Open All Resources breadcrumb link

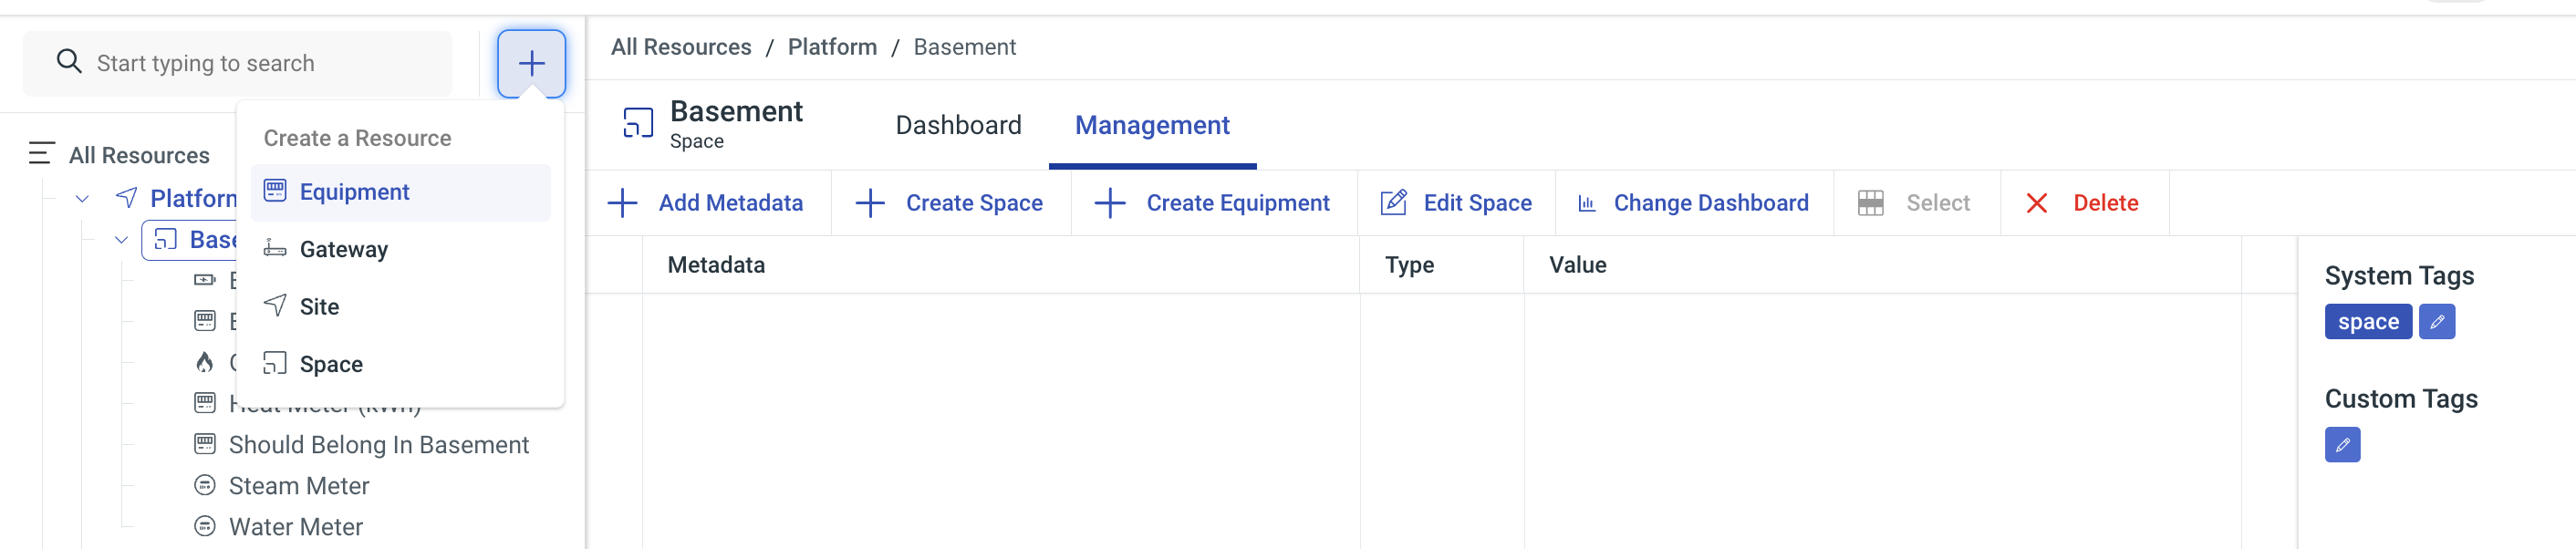[681, 47]
